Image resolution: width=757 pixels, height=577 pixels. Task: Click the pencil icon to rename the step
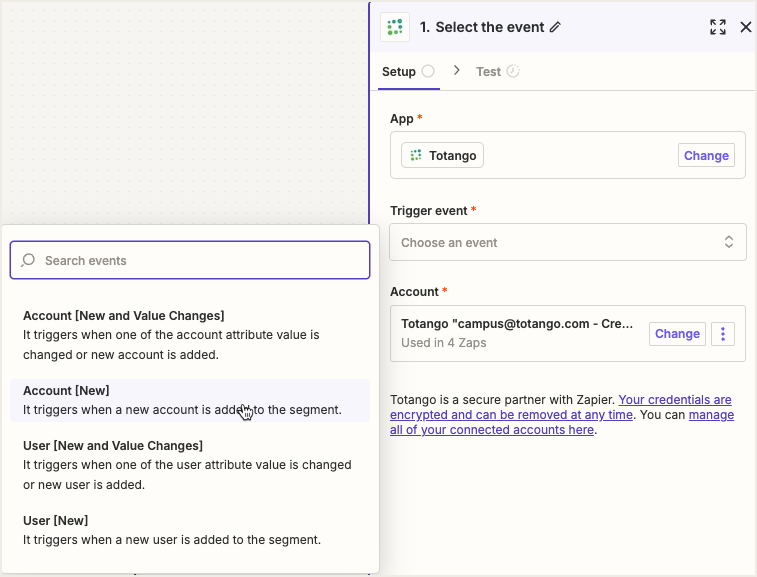(x=555, y=27)
